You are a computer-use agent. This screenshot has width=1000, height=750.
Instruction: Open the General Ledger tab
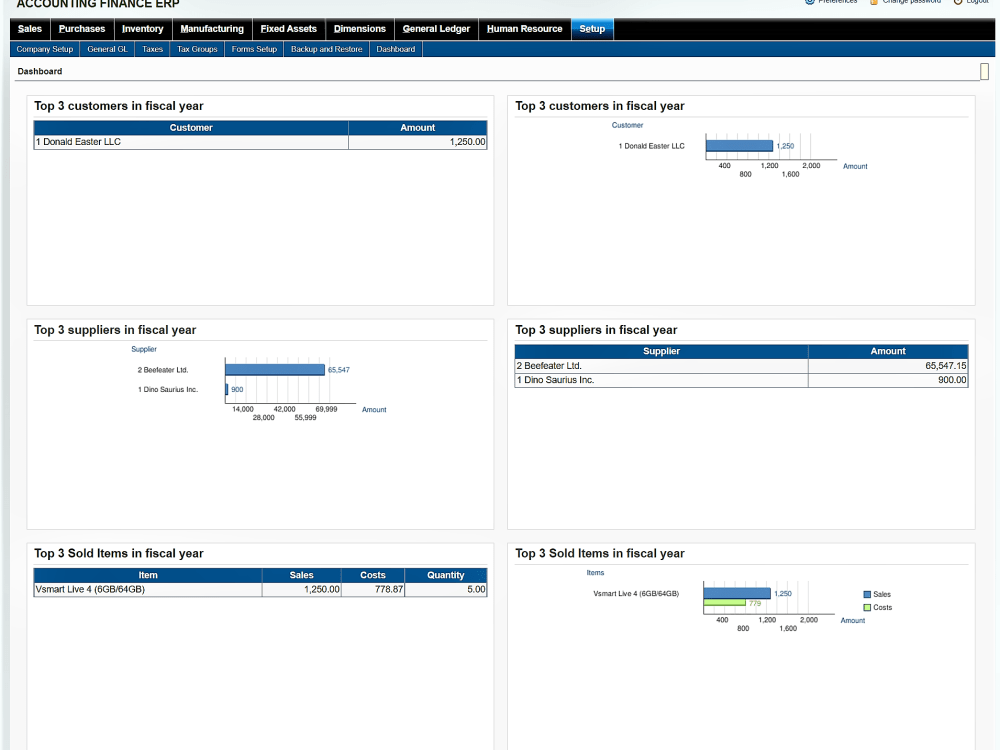point(436,29)
